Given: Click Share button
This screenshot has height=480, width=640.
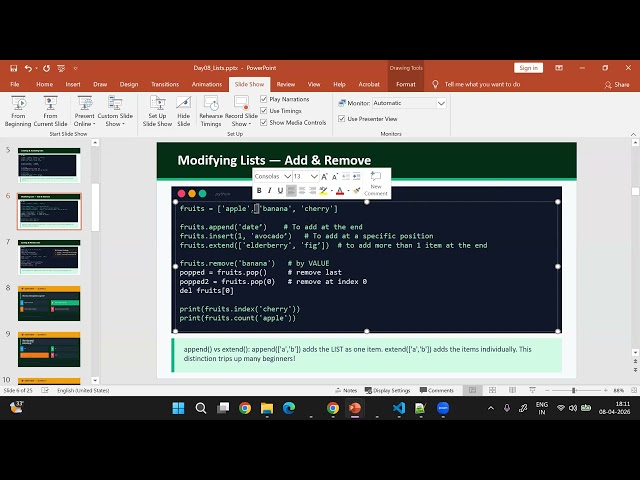Looking at the screenshot, I should (x=617, y=84).
